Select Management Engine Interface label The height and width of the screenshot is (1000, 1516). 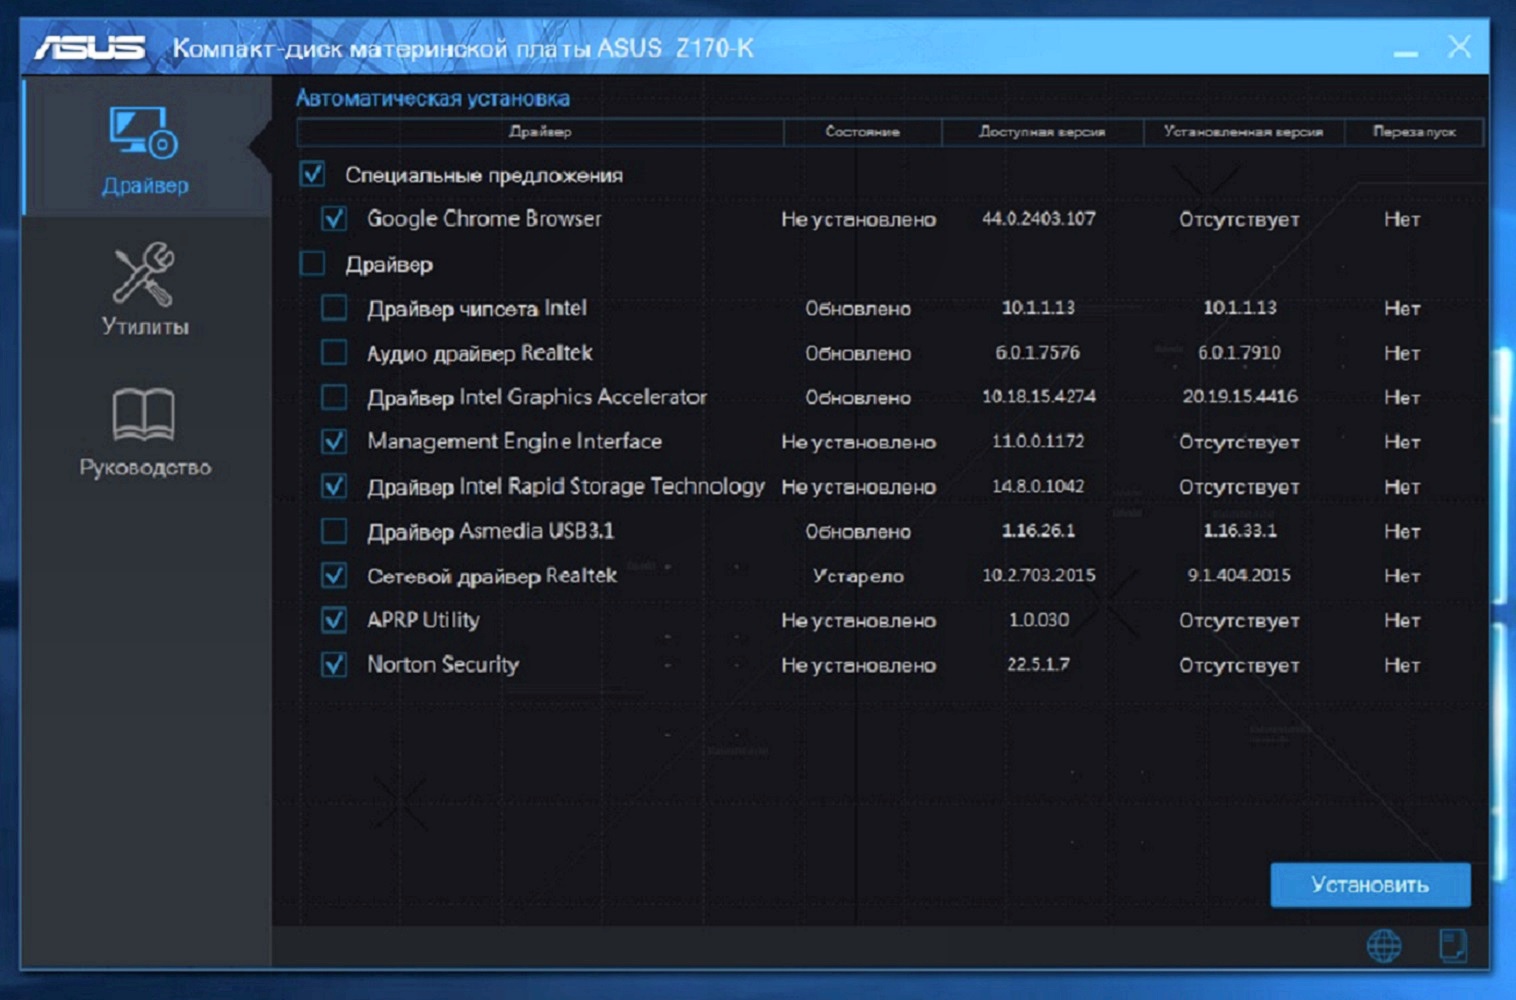click(x=514, y=441)
